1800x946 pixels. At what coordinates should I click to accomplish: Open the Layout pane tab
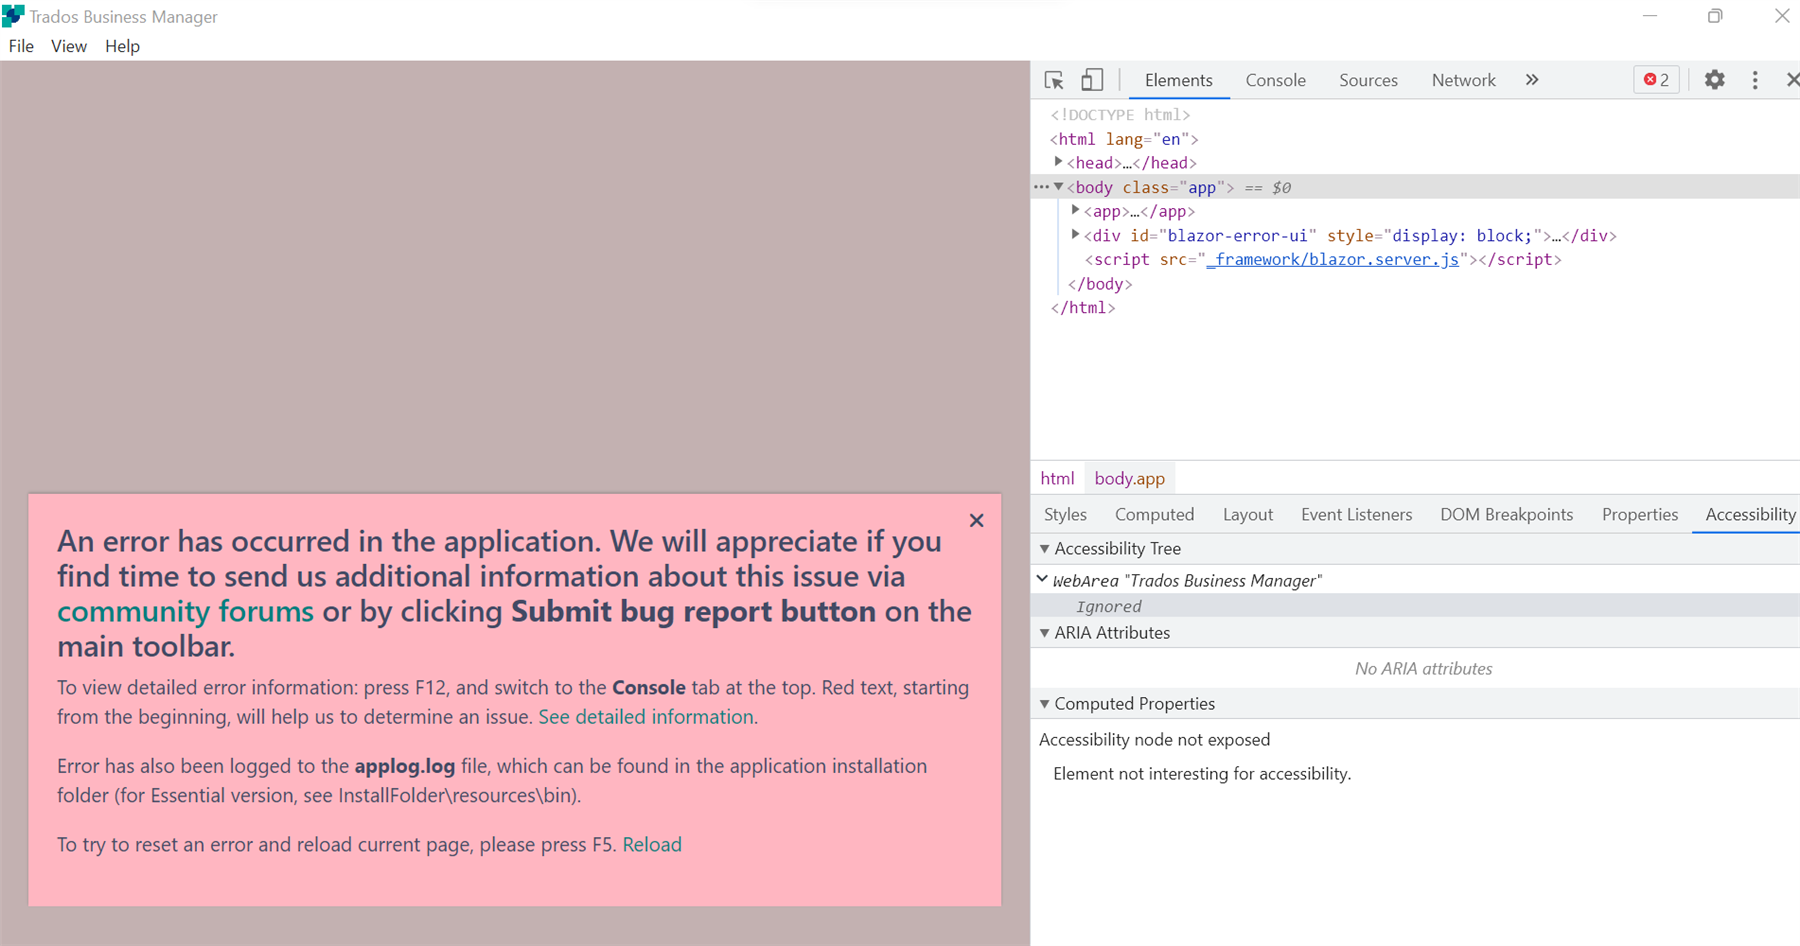point(1248,514)
